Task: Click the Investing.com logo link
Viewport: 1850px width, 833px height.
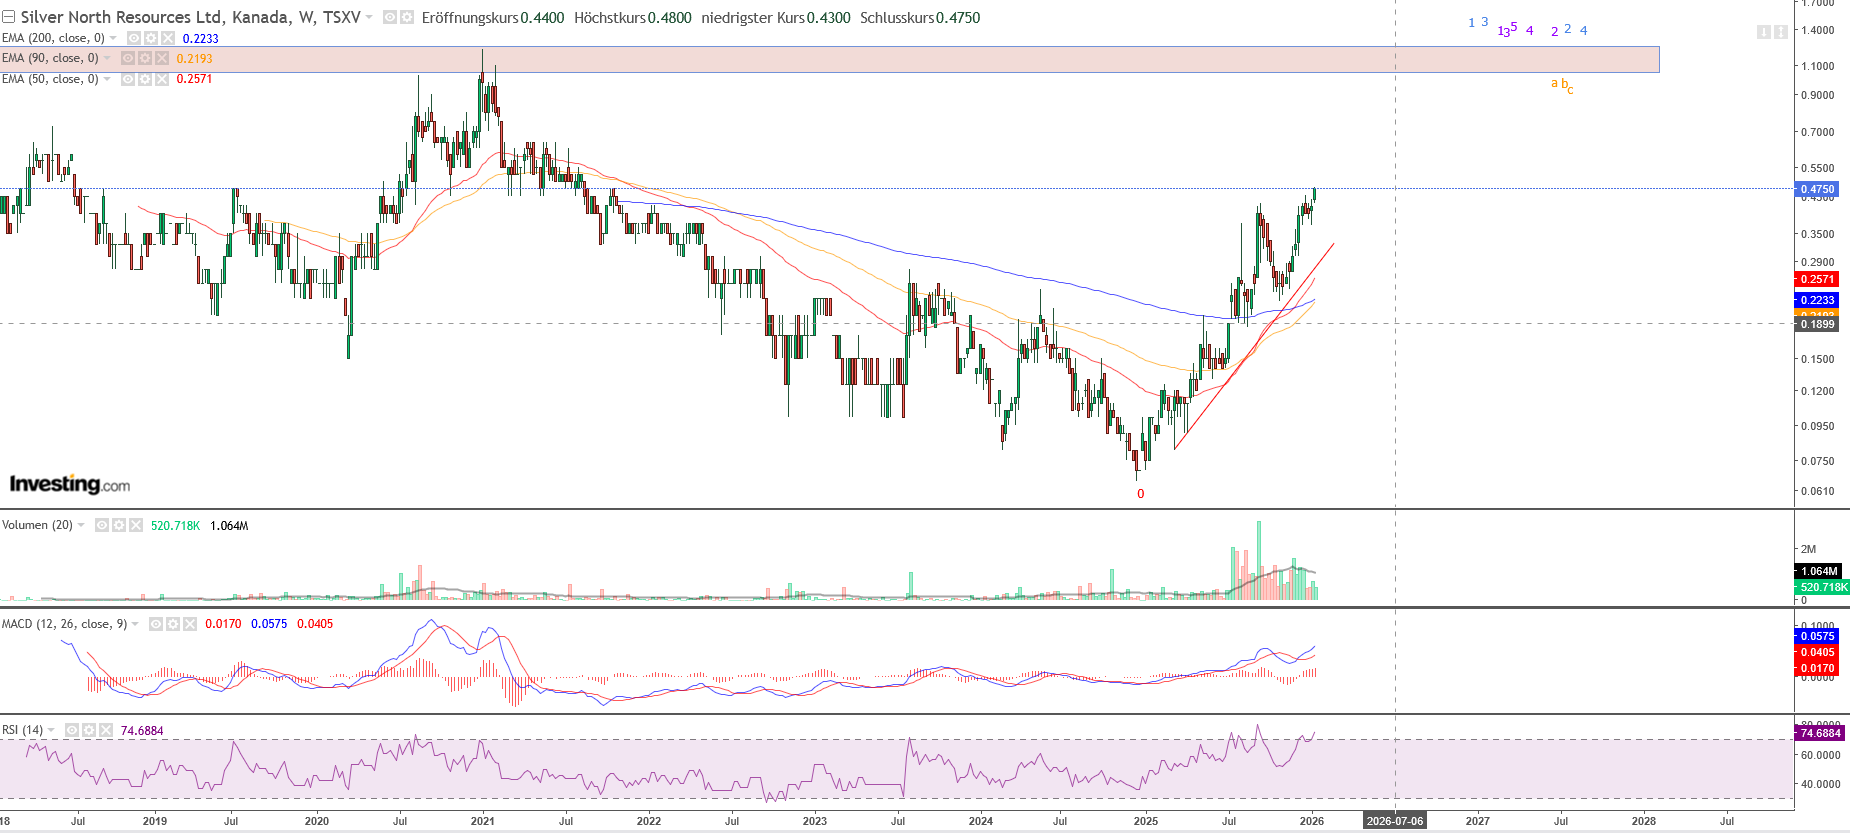Action: [70, 485]
